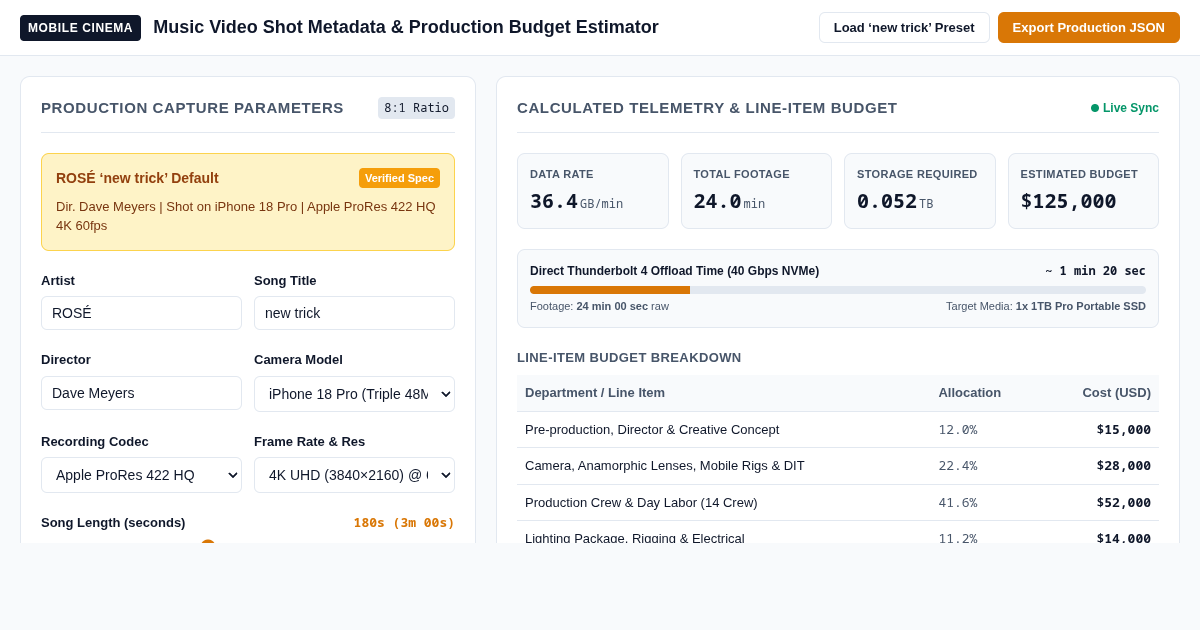Open the Camera Model dropdown
The width and height of the screenshot is (1200, 630).
click(354, 394)
